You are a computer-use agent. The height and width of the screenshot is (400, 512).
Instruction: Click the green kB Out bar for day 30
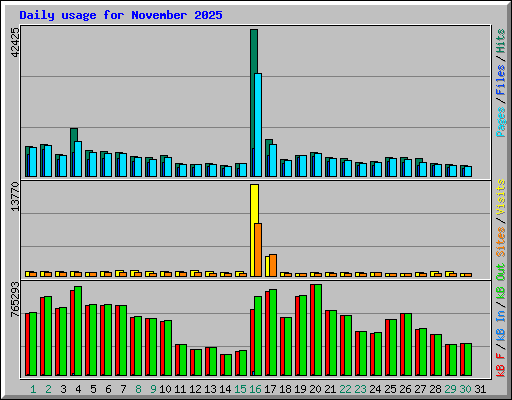(x=468, y=359)
